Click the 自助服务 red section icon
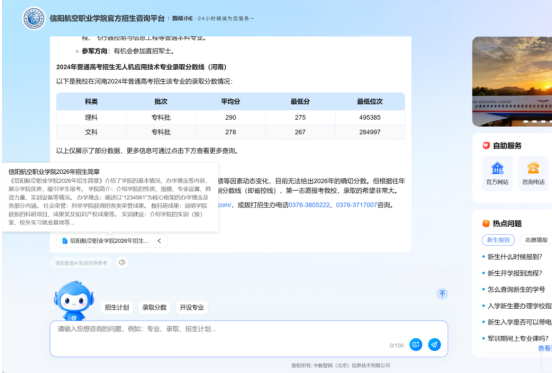552x373 pixels. 486,146
